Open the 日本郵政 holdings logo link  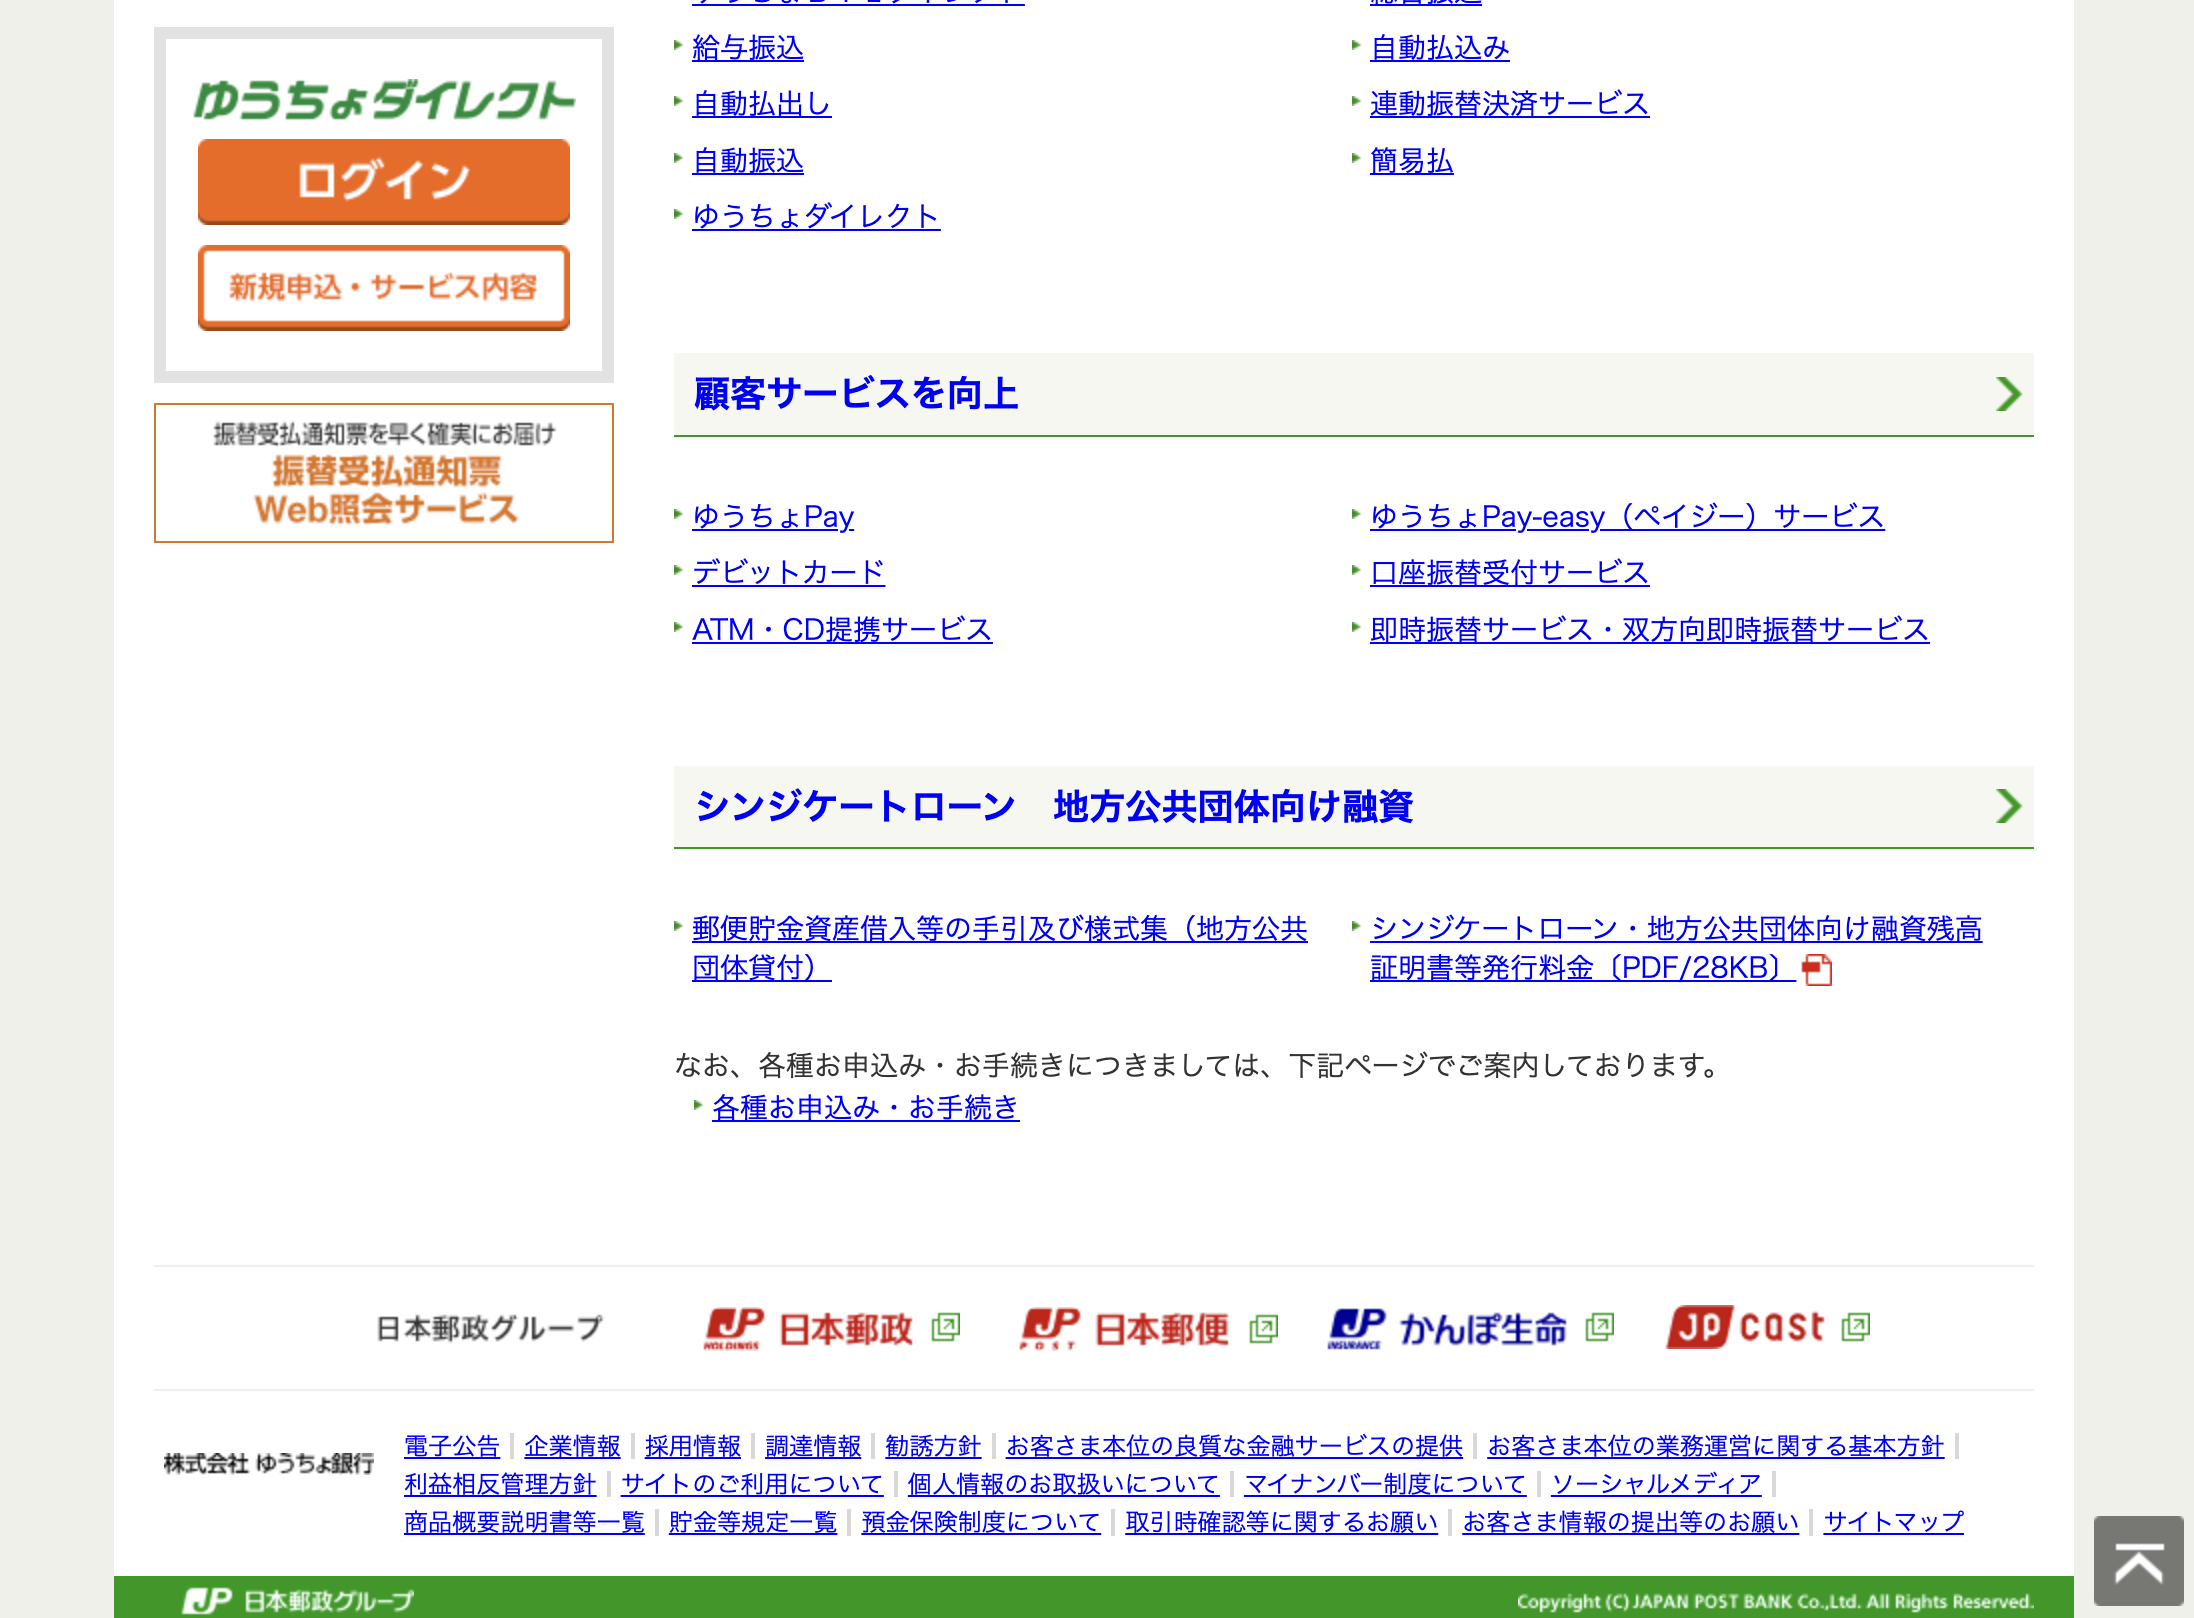(809, 1329)
